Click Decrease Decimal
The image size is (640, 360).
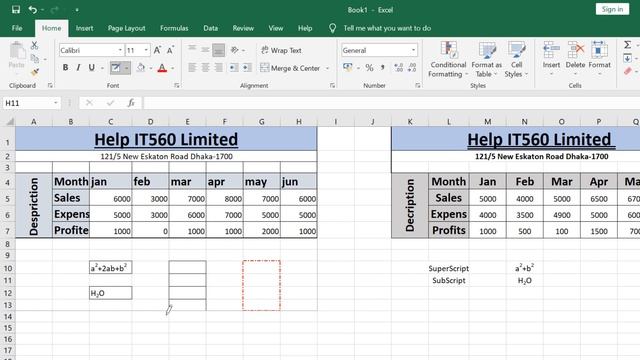(x=412, y=68)
